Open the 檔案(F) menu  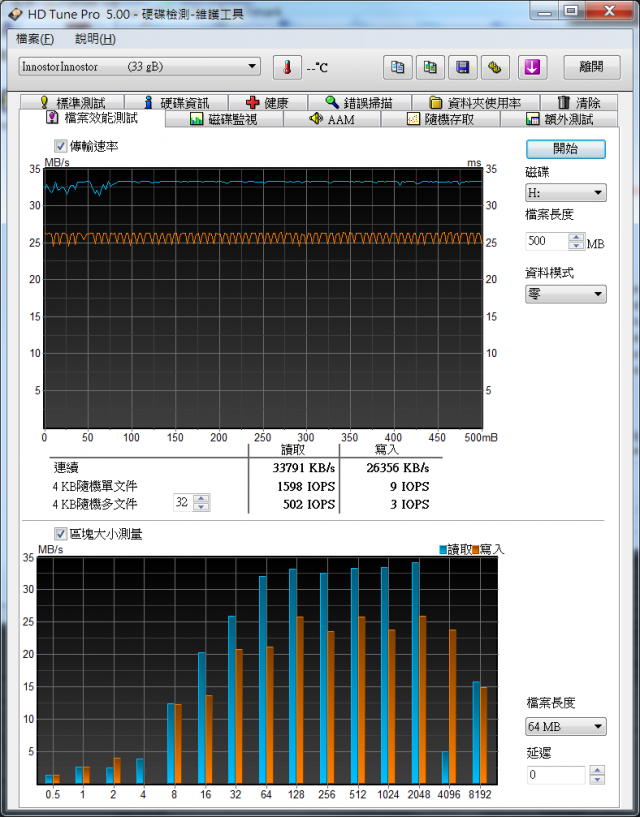pos(35,39)
